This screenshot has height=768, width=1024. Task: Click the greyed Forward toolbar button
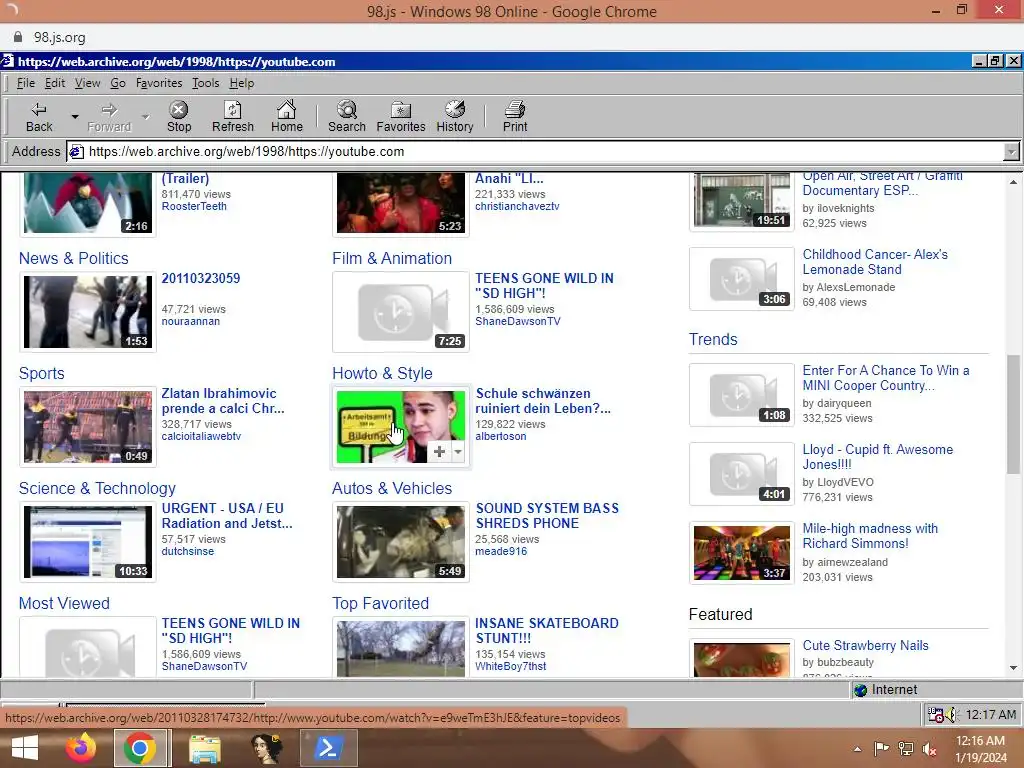pos(109,117)
